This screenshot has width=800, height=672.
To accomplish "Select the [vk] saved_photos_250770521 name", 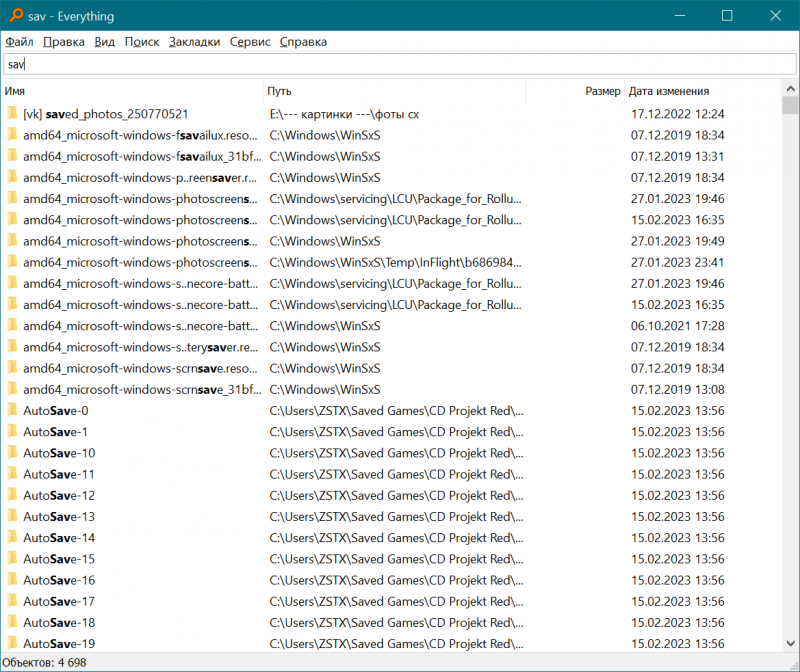I will point(106,114).
